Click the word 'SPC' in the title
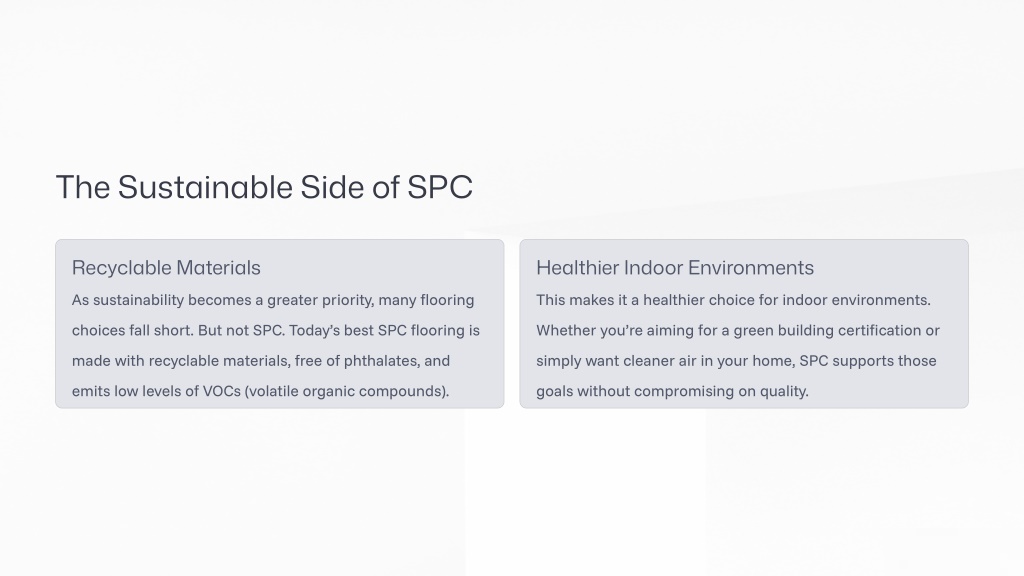Viewport: 1024px width, 576px height. (x=440, y=187)
